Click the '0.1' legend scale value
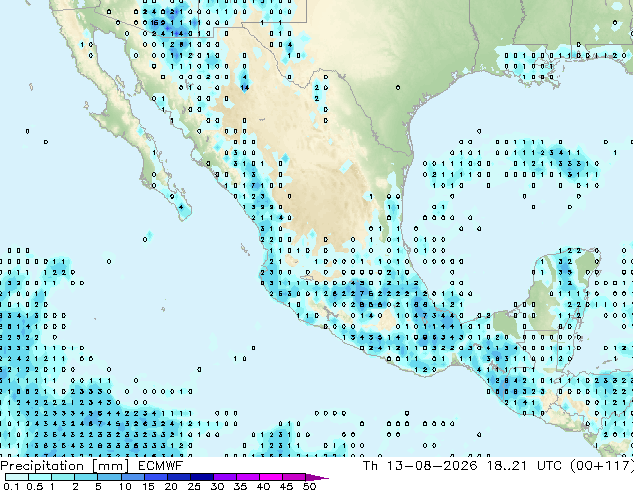This screenshot has width=634, height=490. [11, 486]
